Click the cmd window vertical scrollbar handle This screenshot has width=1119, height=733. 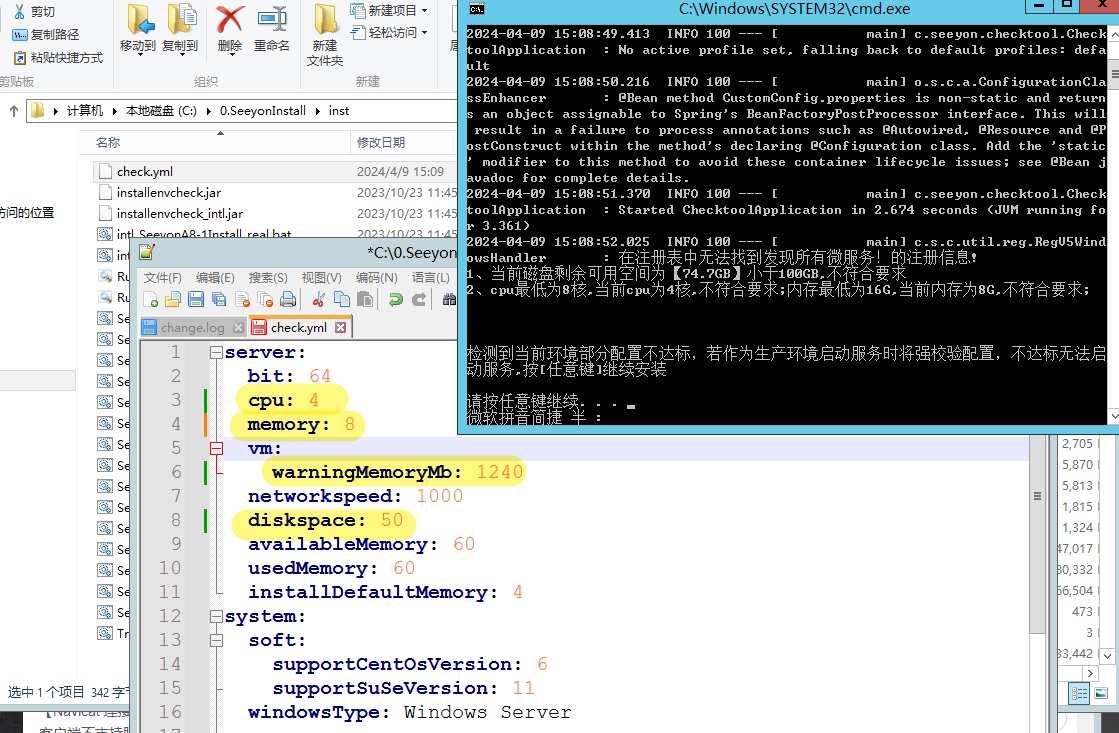tap(1114, 74)
